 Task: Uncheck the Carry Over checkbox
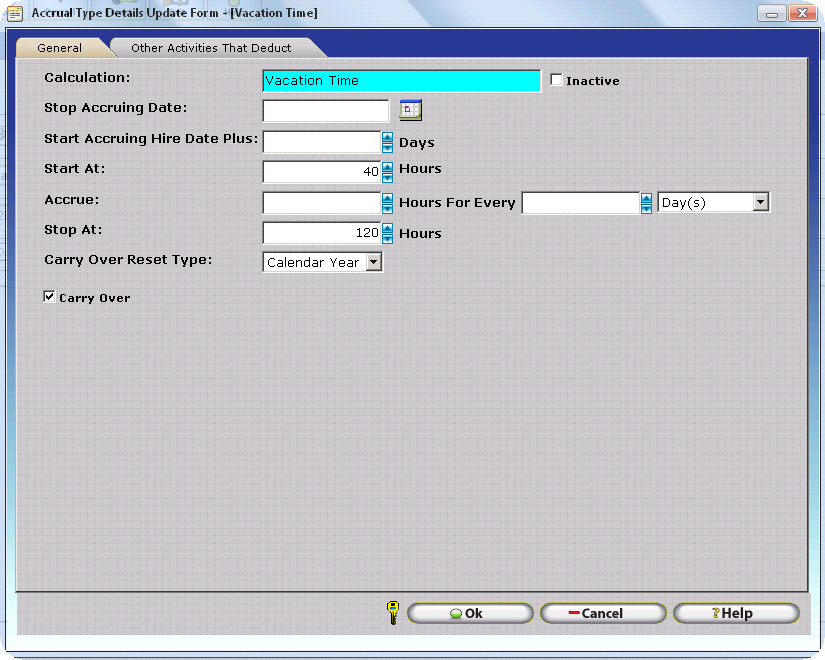pyautogui.click(x=50, y=297)
